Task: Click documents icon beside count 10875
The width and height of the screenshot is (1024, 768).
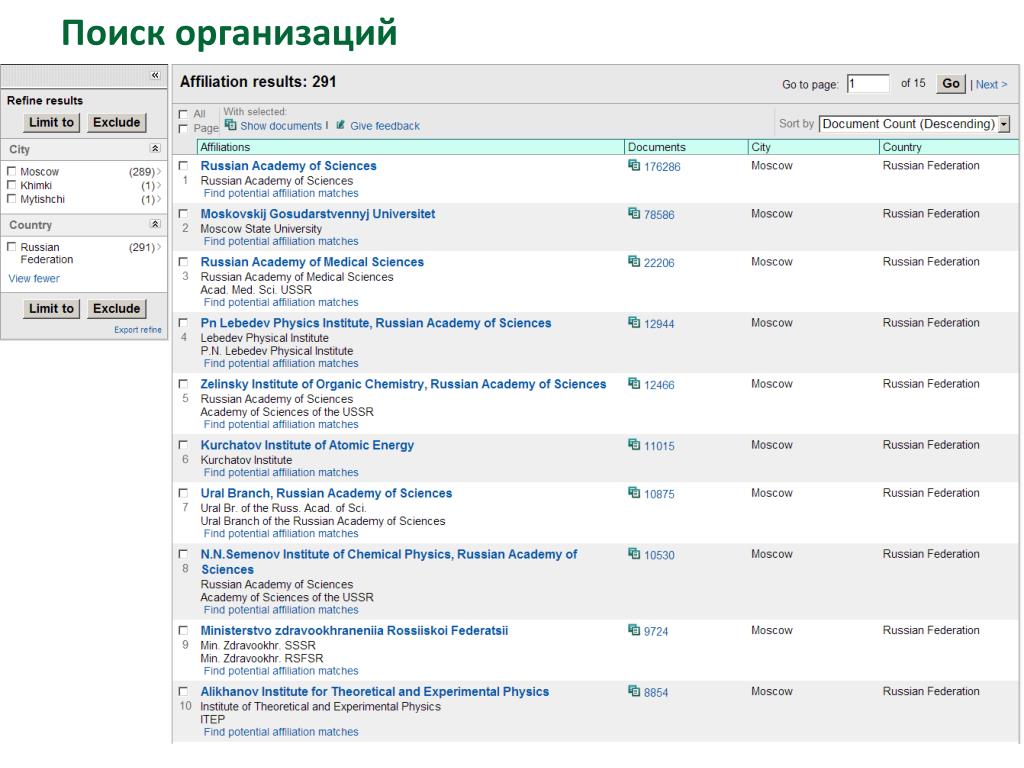Action: click(x=634, y=493)
